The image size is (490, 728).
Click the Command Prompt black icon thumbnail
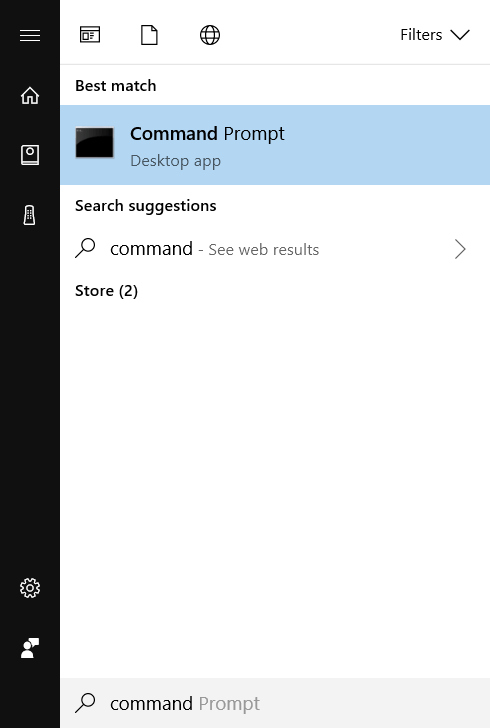[x=95, y=143]
